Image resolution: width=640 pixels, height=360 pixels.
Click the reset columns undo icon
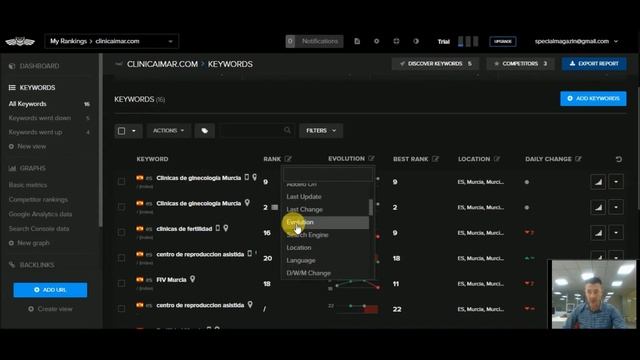[619, 159]
